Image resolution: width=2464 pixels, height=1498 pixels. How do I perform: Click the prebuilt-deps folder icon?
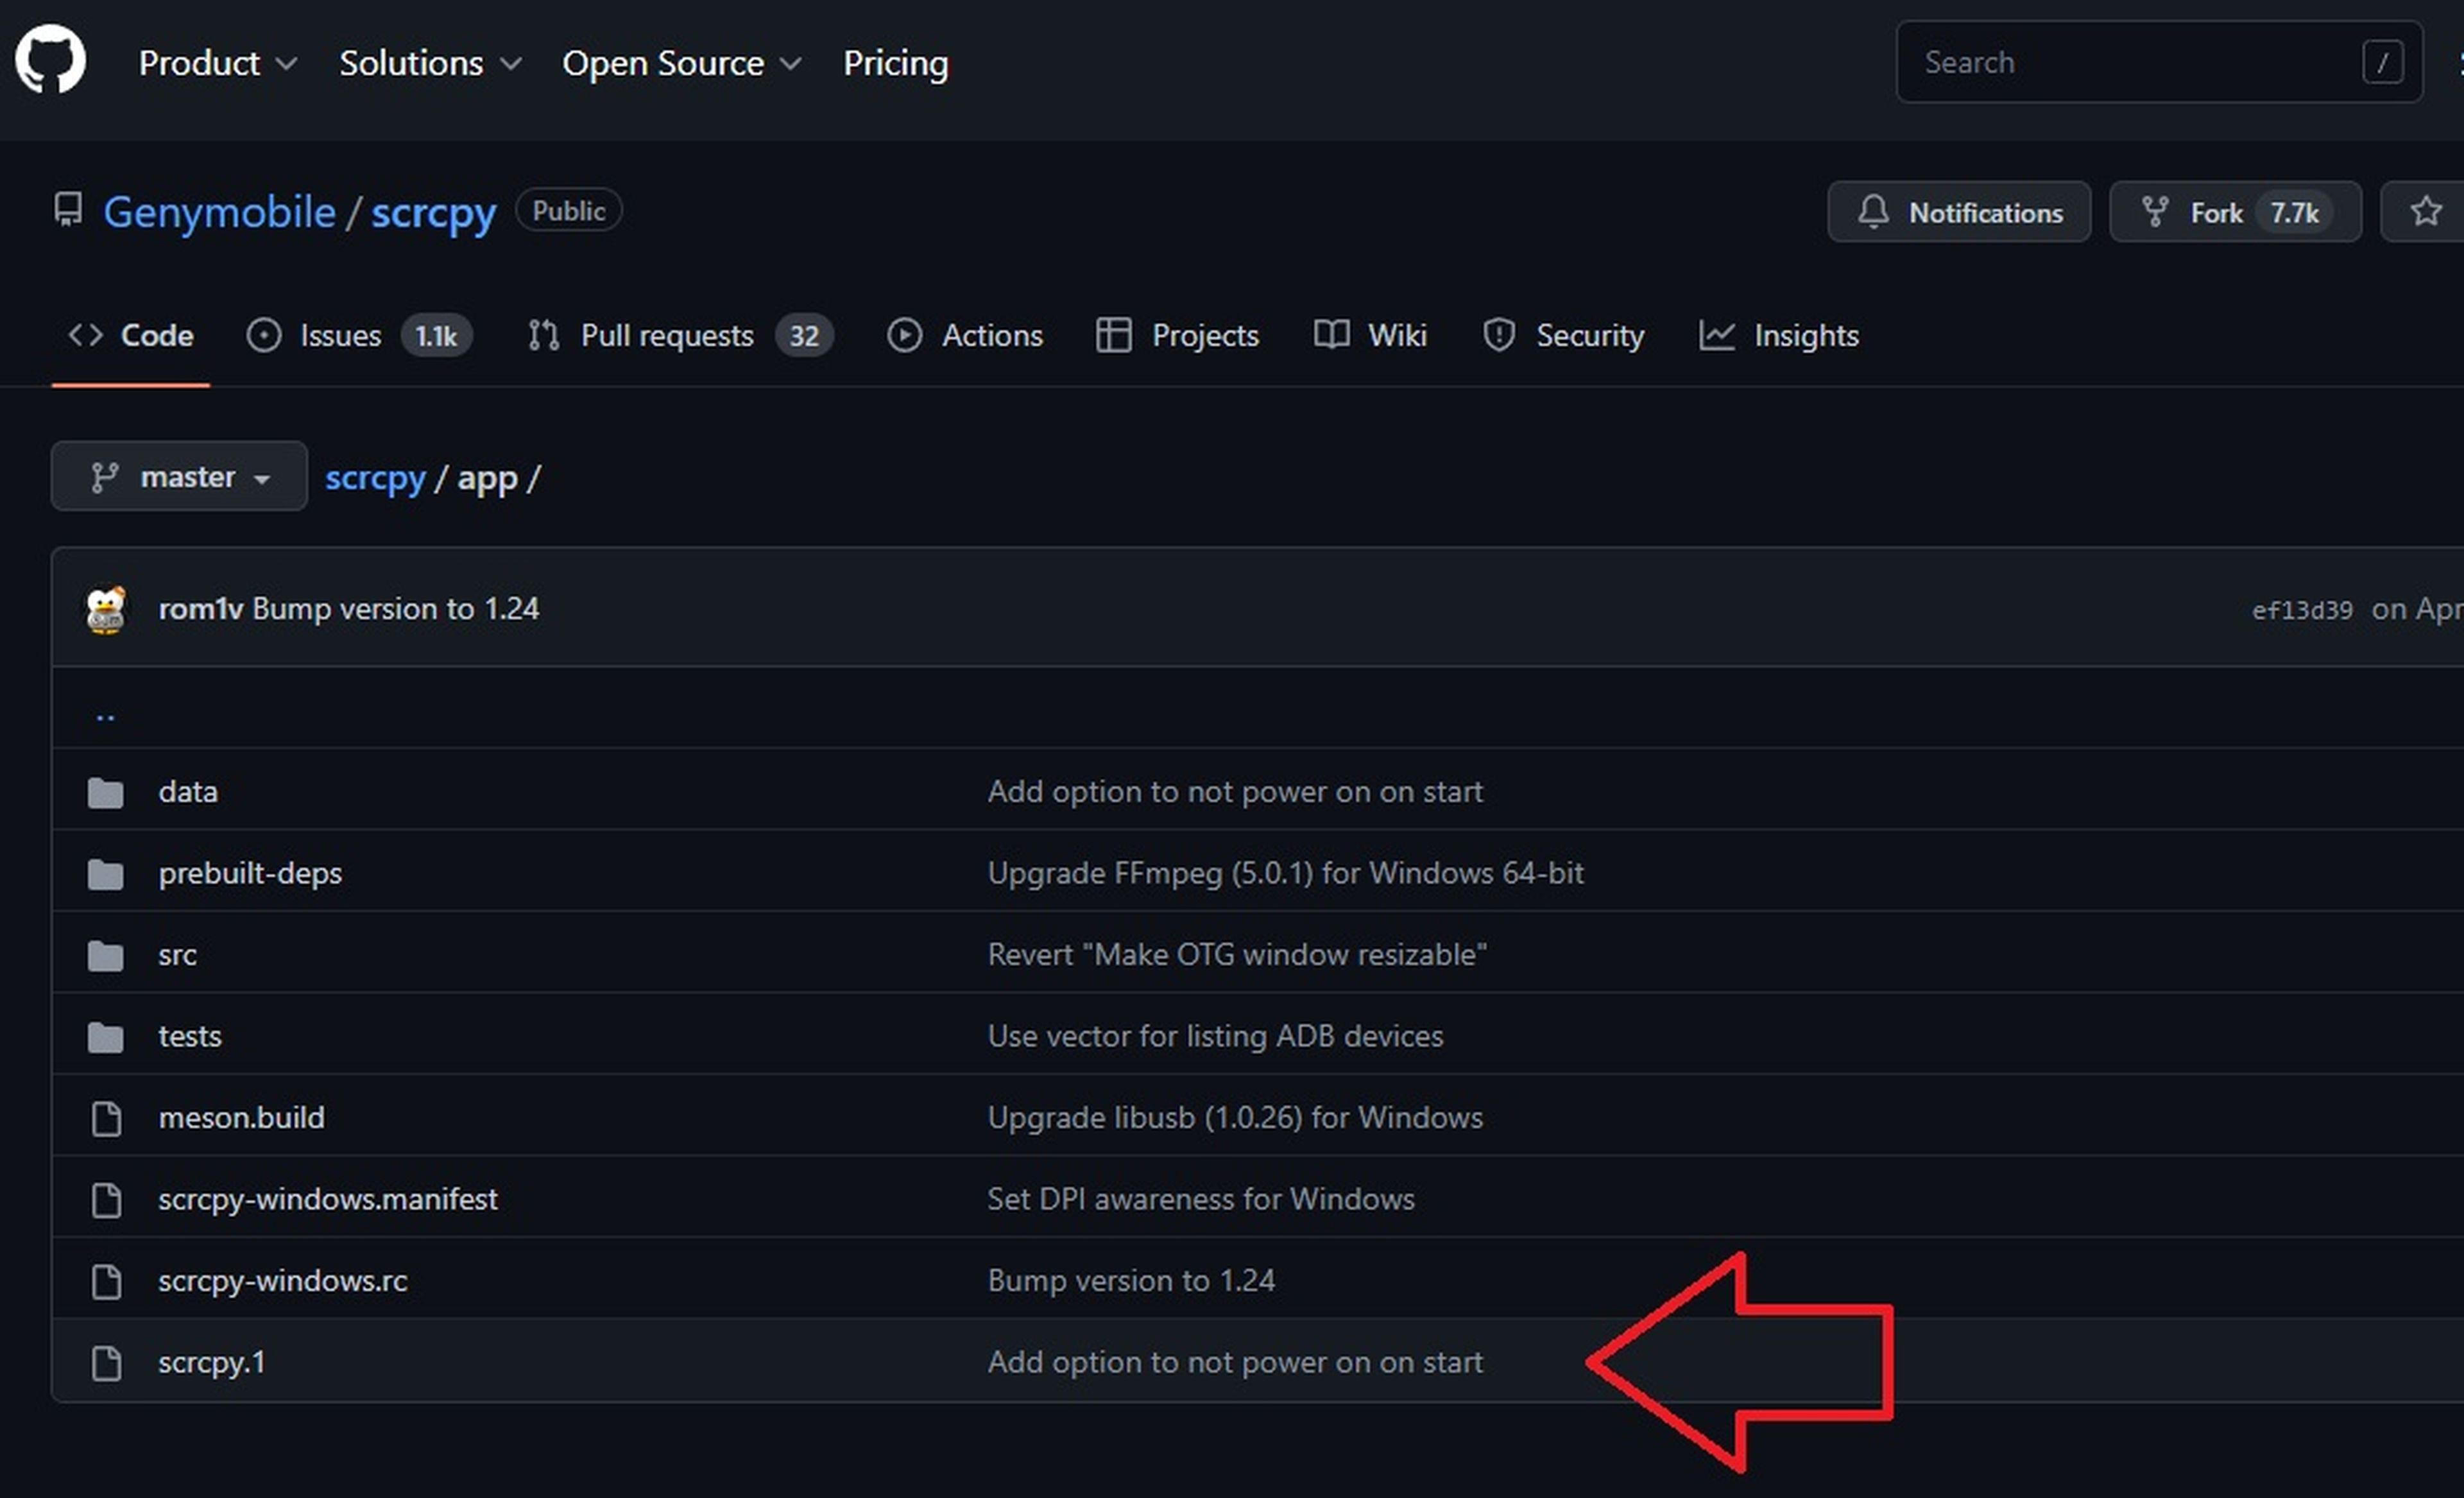[105, 874]
